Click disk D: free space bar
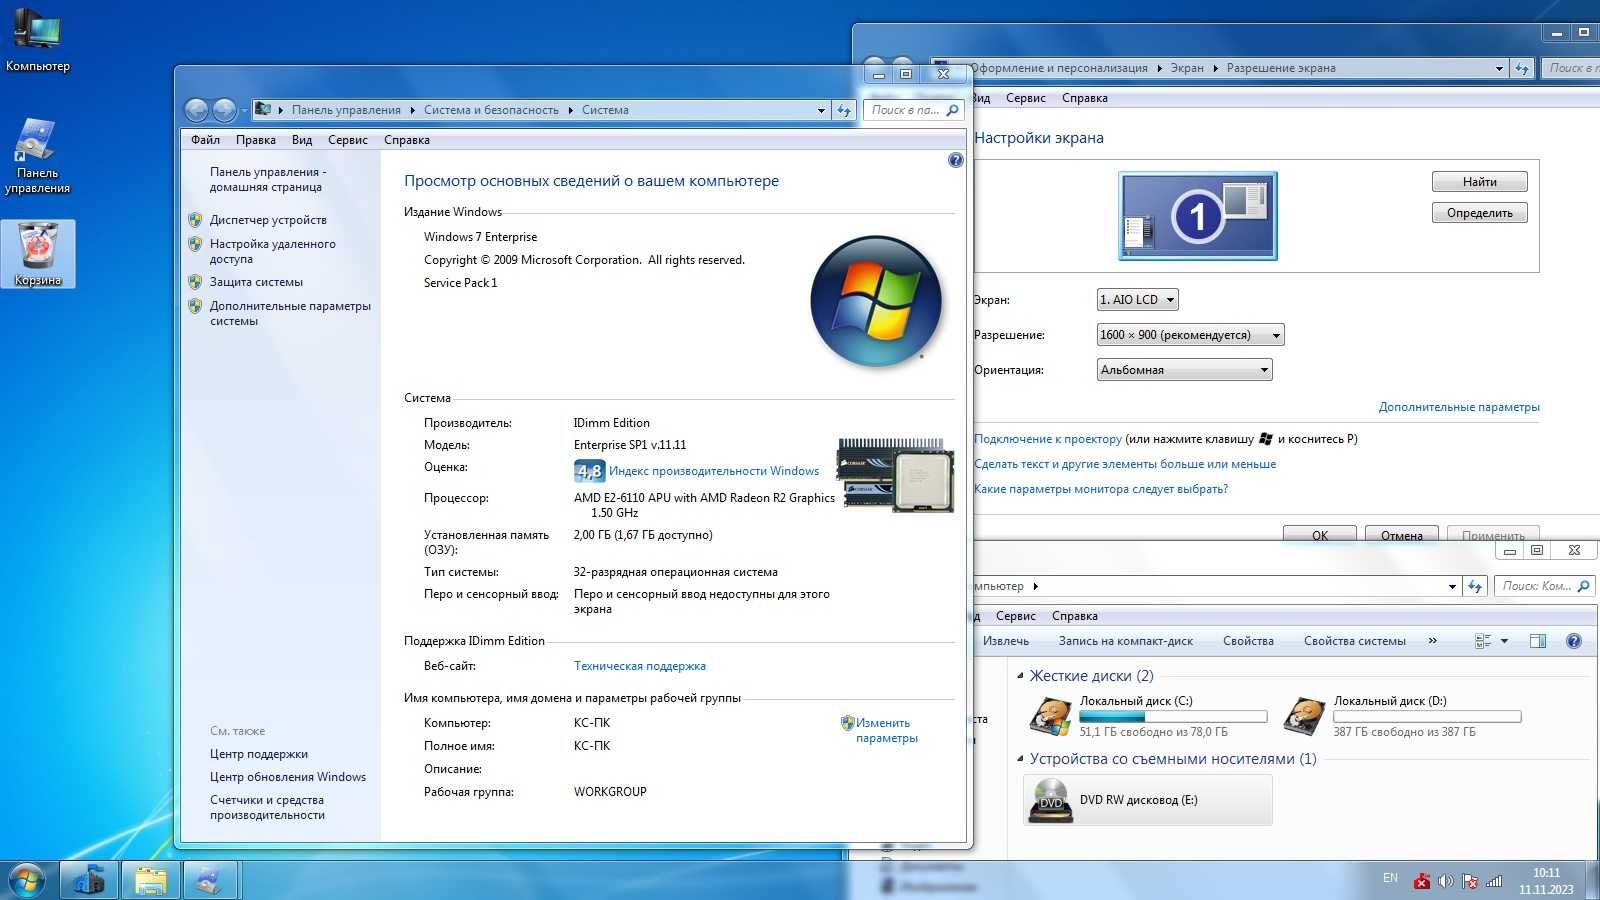Screen dimensions: 1600x900 (1427, 717)
